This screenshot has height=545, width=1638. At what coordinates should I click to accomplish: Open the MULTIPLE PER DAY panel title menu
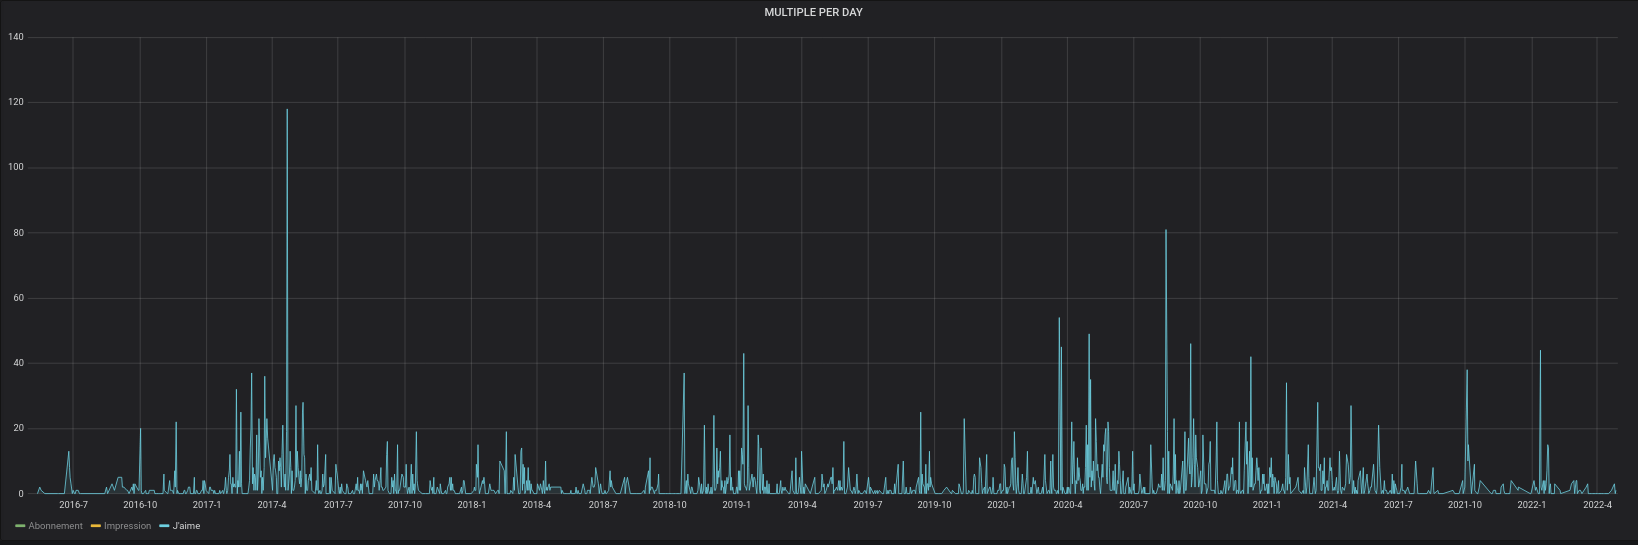(813, 12)
